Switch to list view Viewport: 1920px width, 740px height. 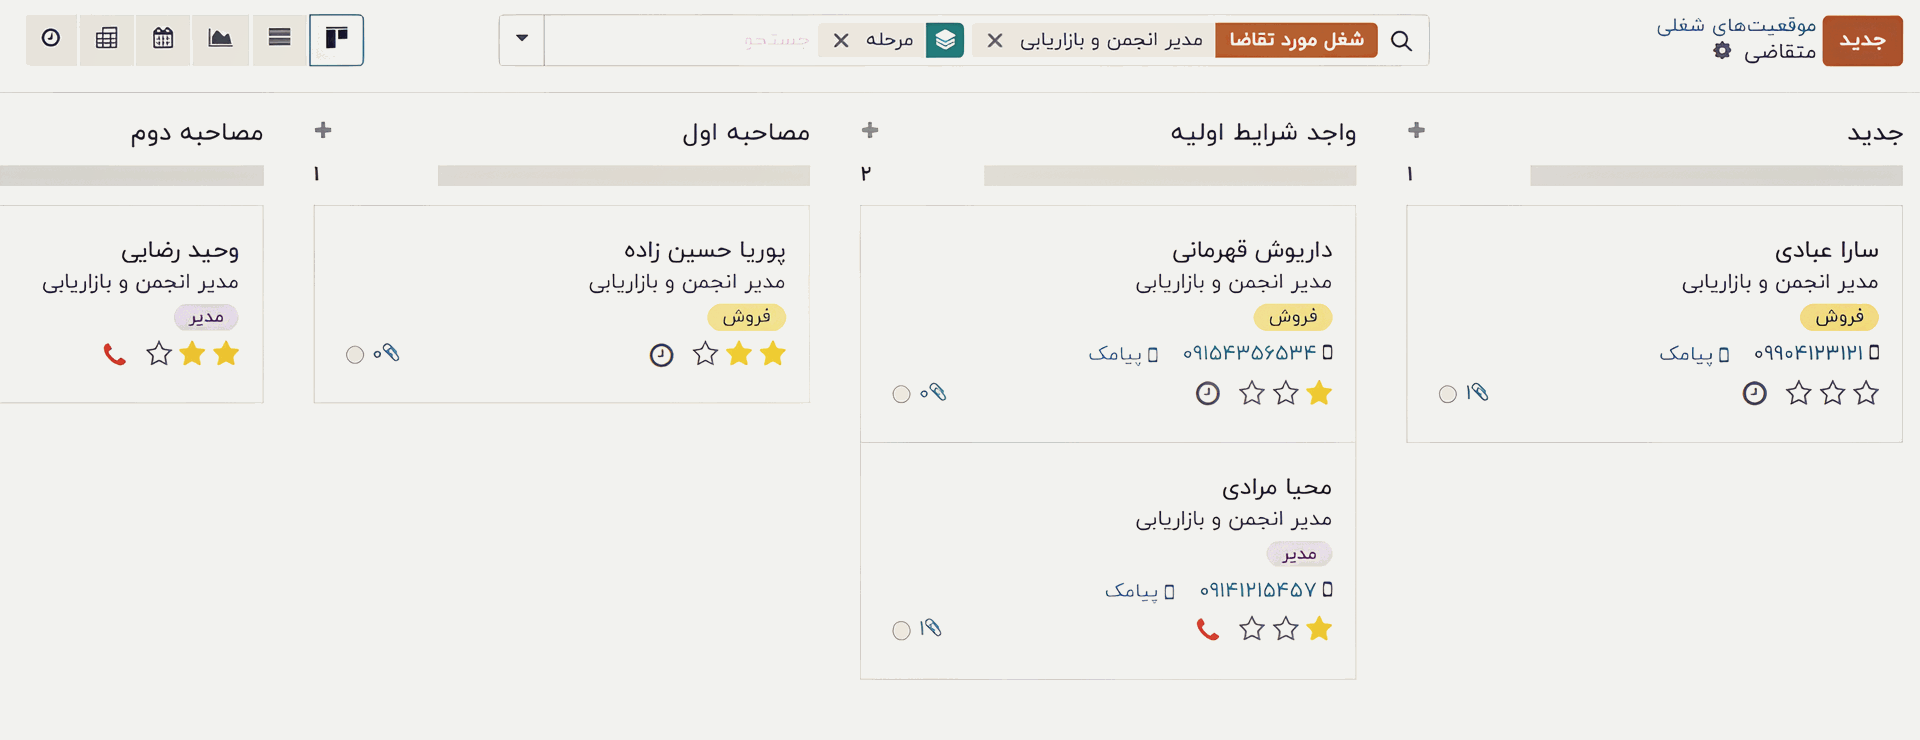point(279,40)
